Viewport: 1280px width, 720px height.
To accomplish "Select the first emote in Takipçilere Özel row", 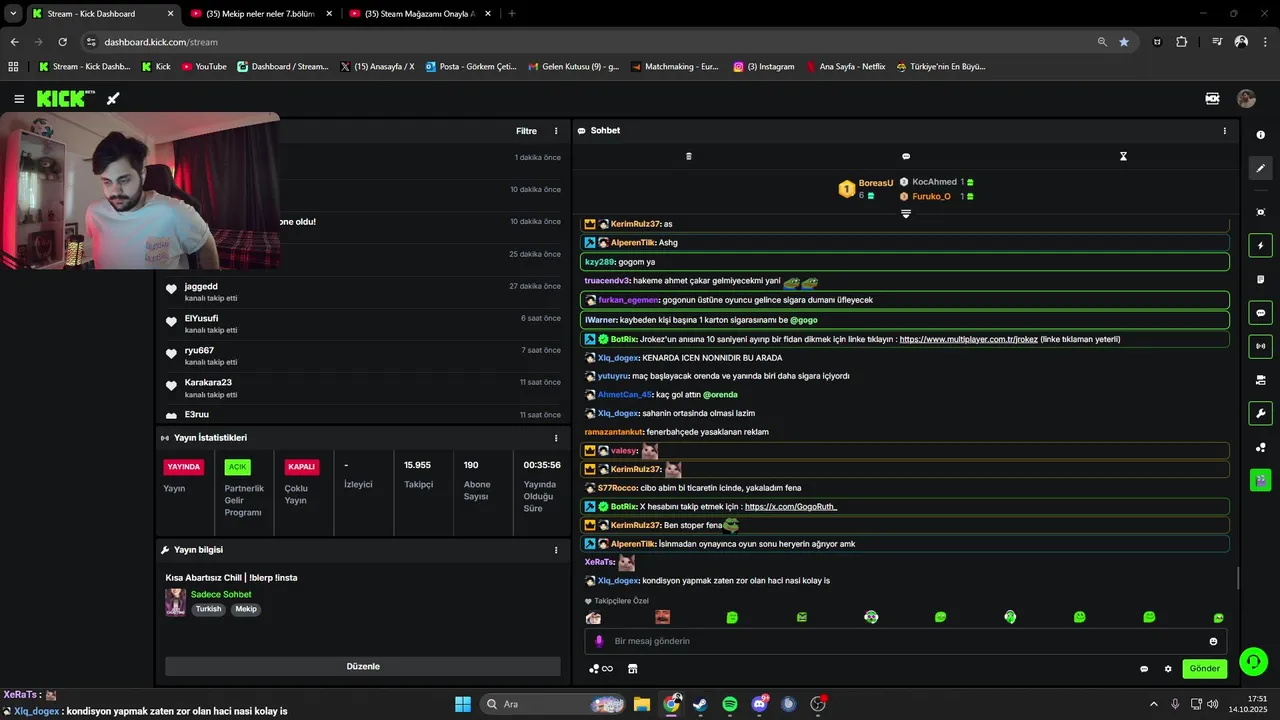I will click(x=593, y=618).
